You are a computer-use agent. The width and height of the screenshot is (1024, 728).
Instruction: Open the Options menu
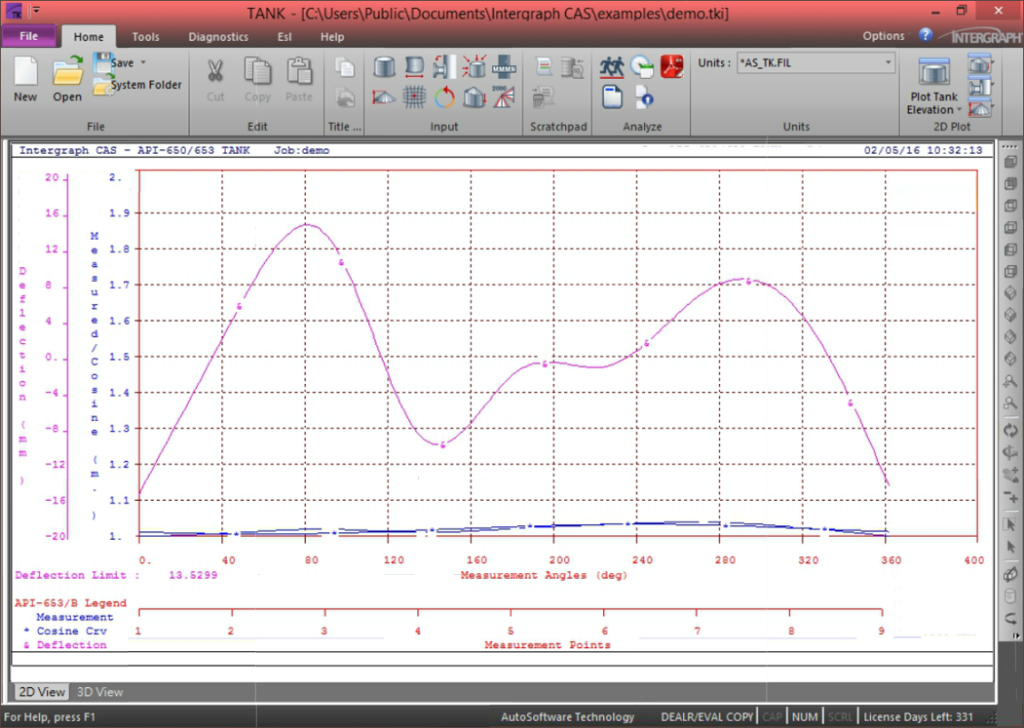tap(884, 36)
